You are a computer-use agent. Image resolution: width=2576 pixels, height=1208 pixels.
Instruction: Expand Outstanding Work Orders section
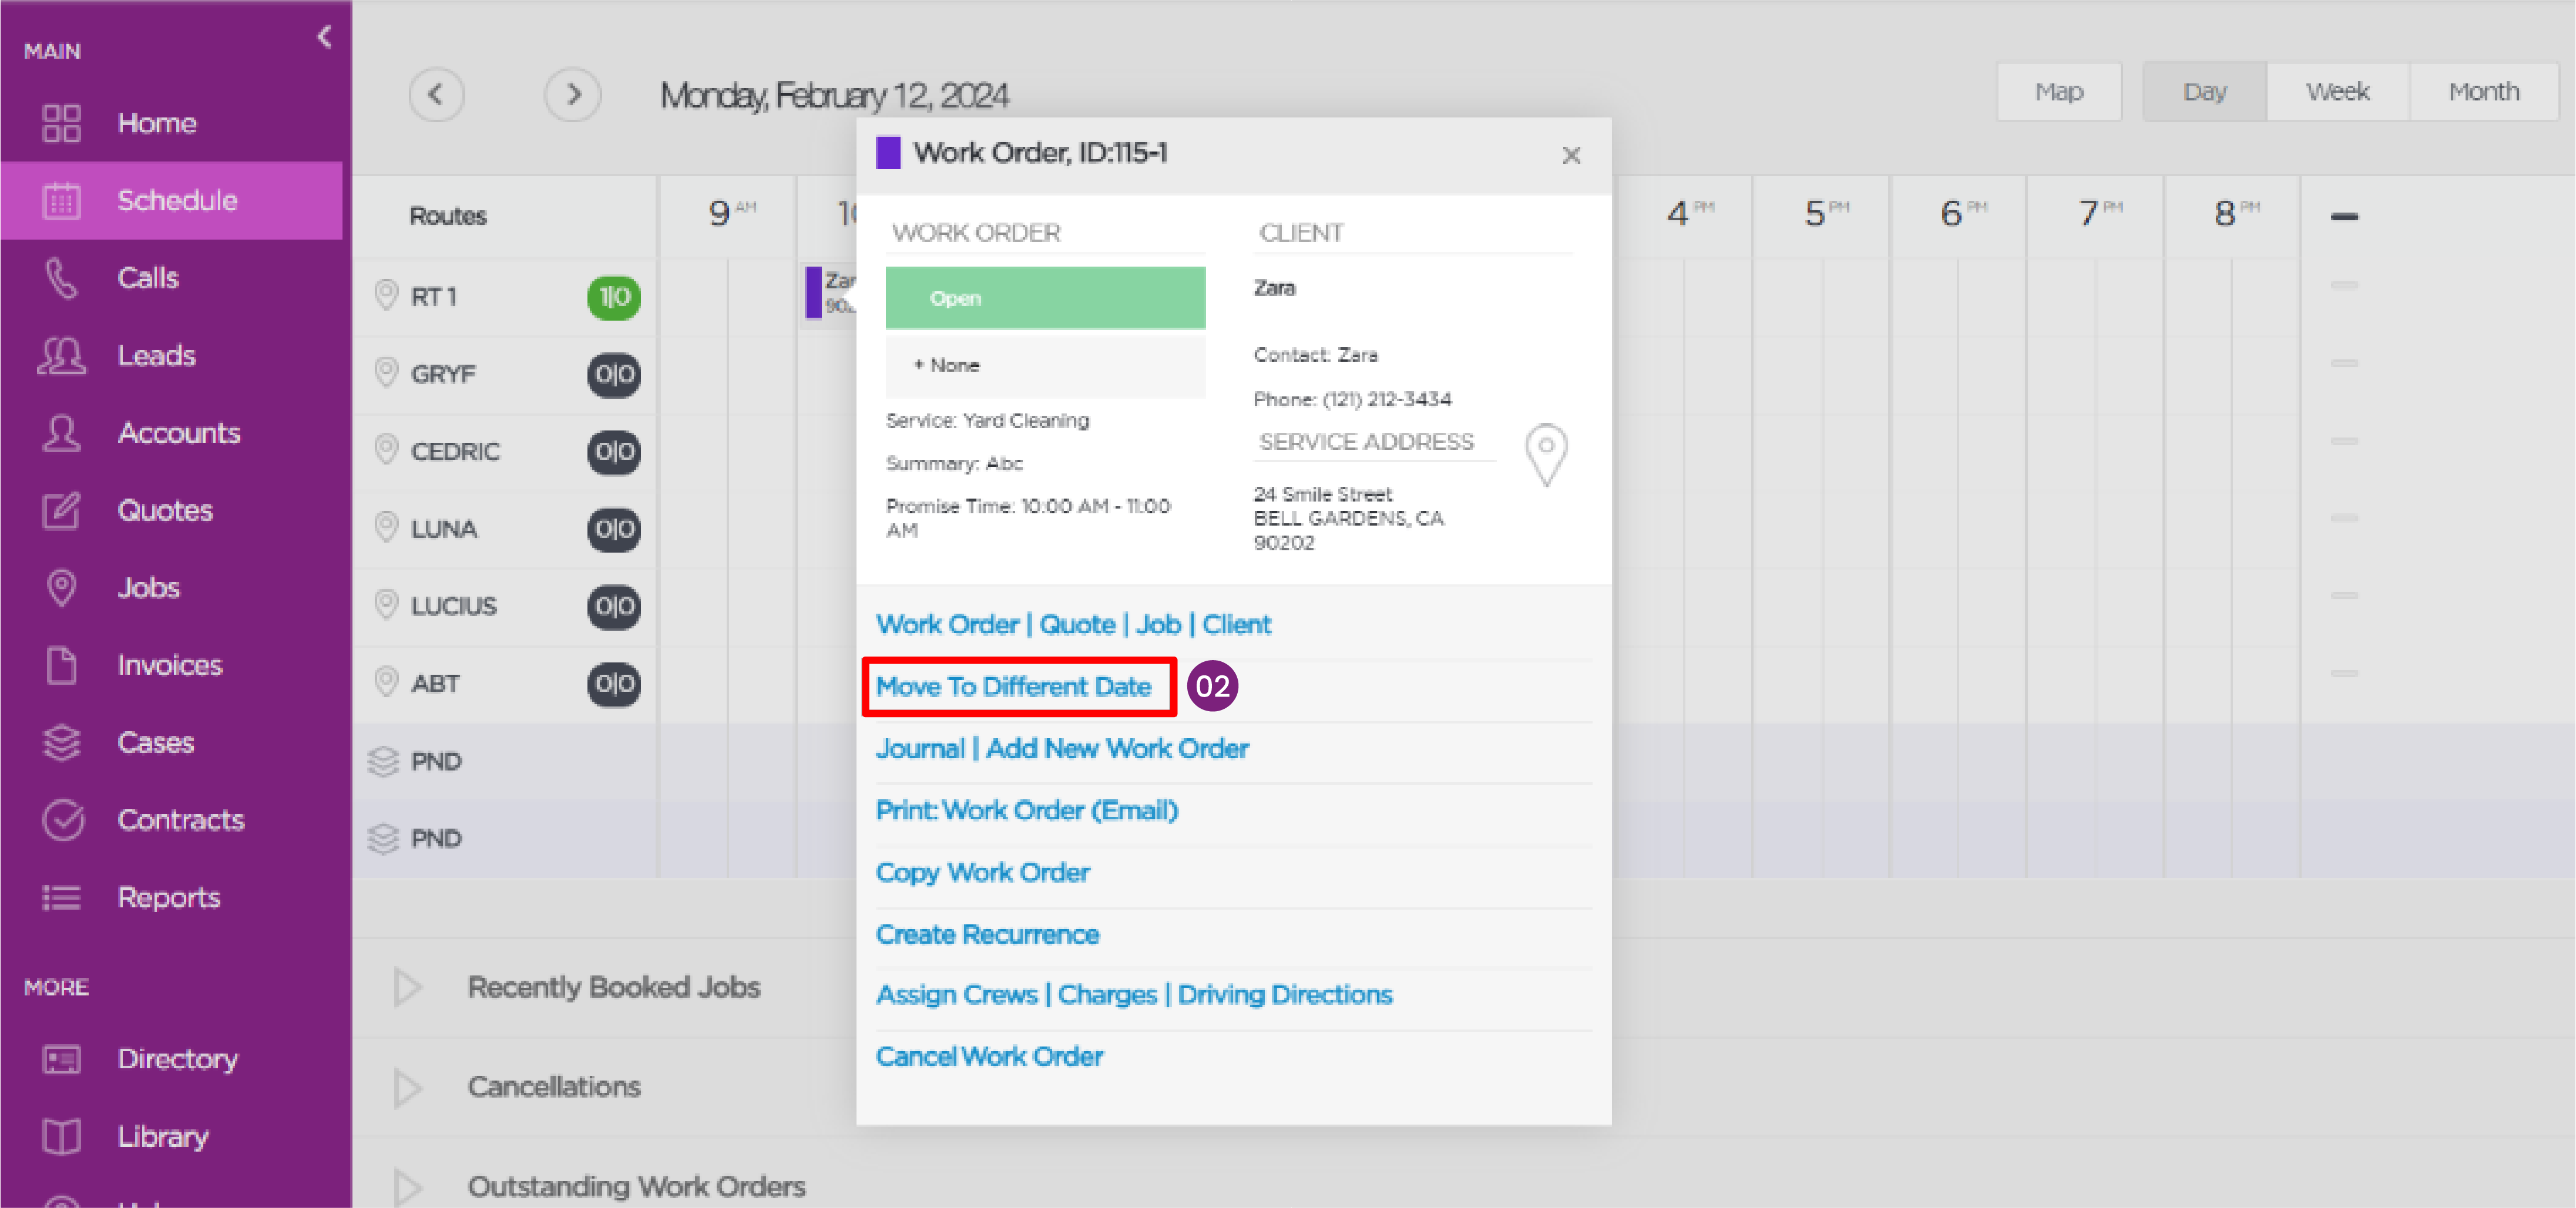(407, 1187)
